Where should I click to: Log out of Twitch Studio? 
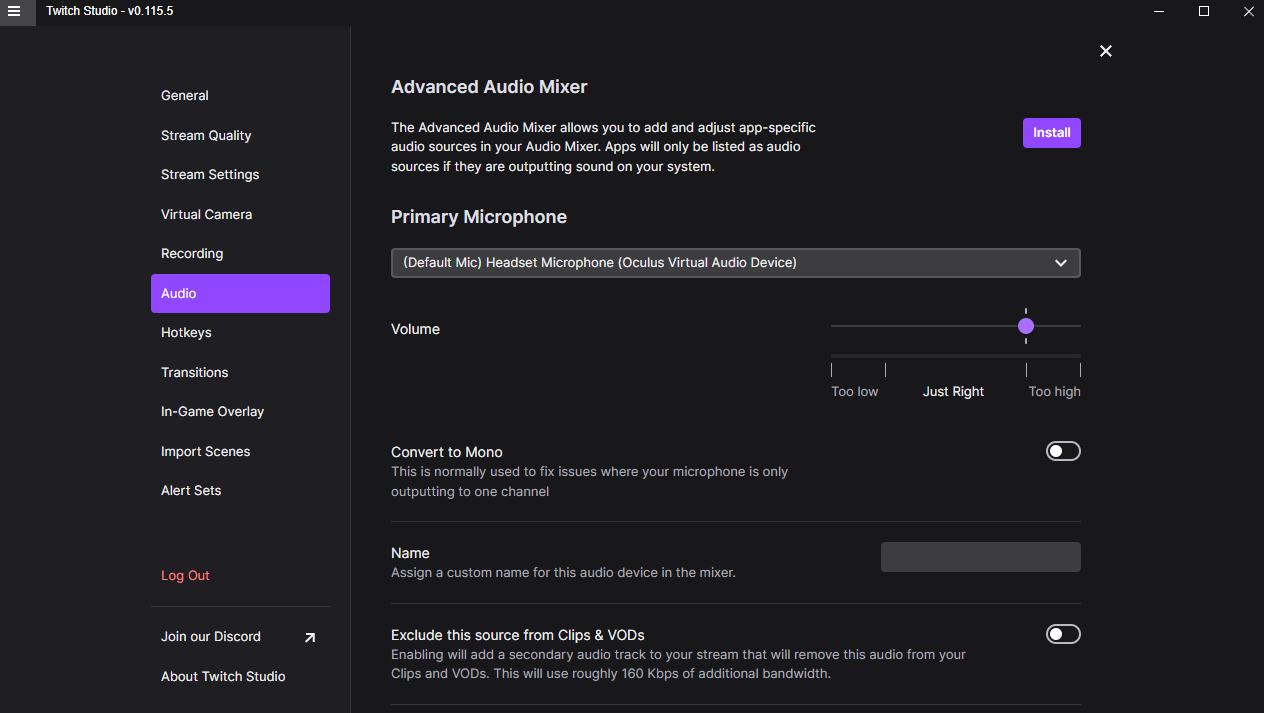point(185,575)
